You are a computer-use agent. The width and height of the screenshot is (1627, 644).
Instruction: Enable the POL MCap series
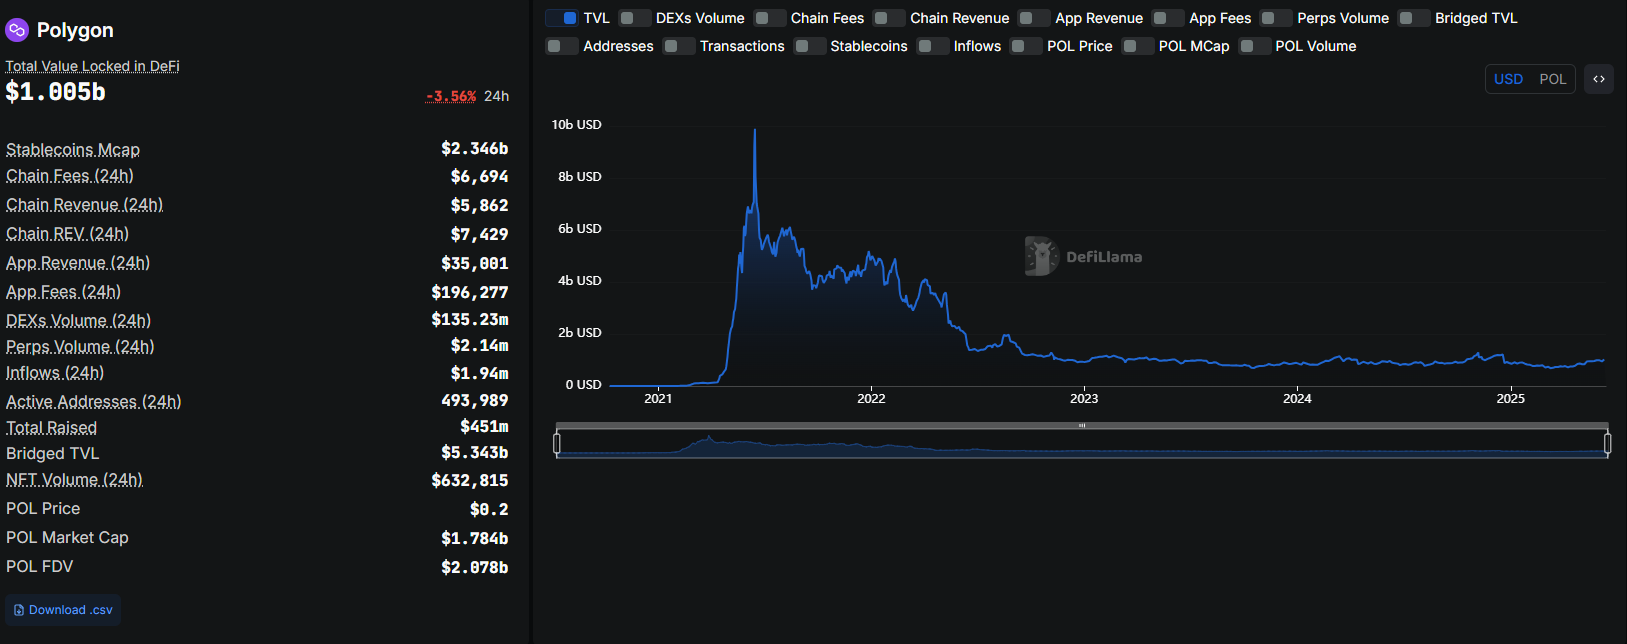pyautogui.click(x=1138, y=46)
